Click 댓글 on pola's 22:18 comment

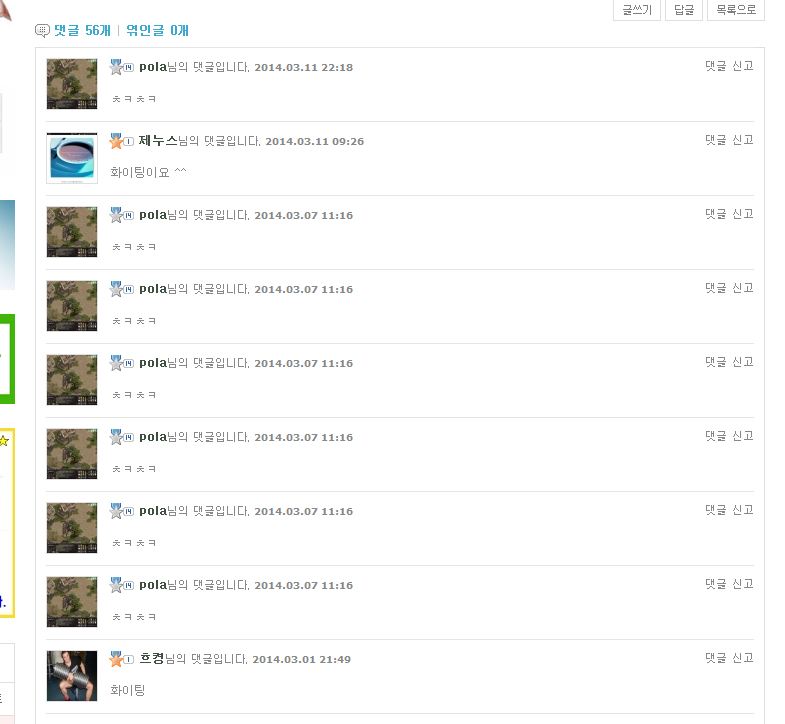point(715,66)
